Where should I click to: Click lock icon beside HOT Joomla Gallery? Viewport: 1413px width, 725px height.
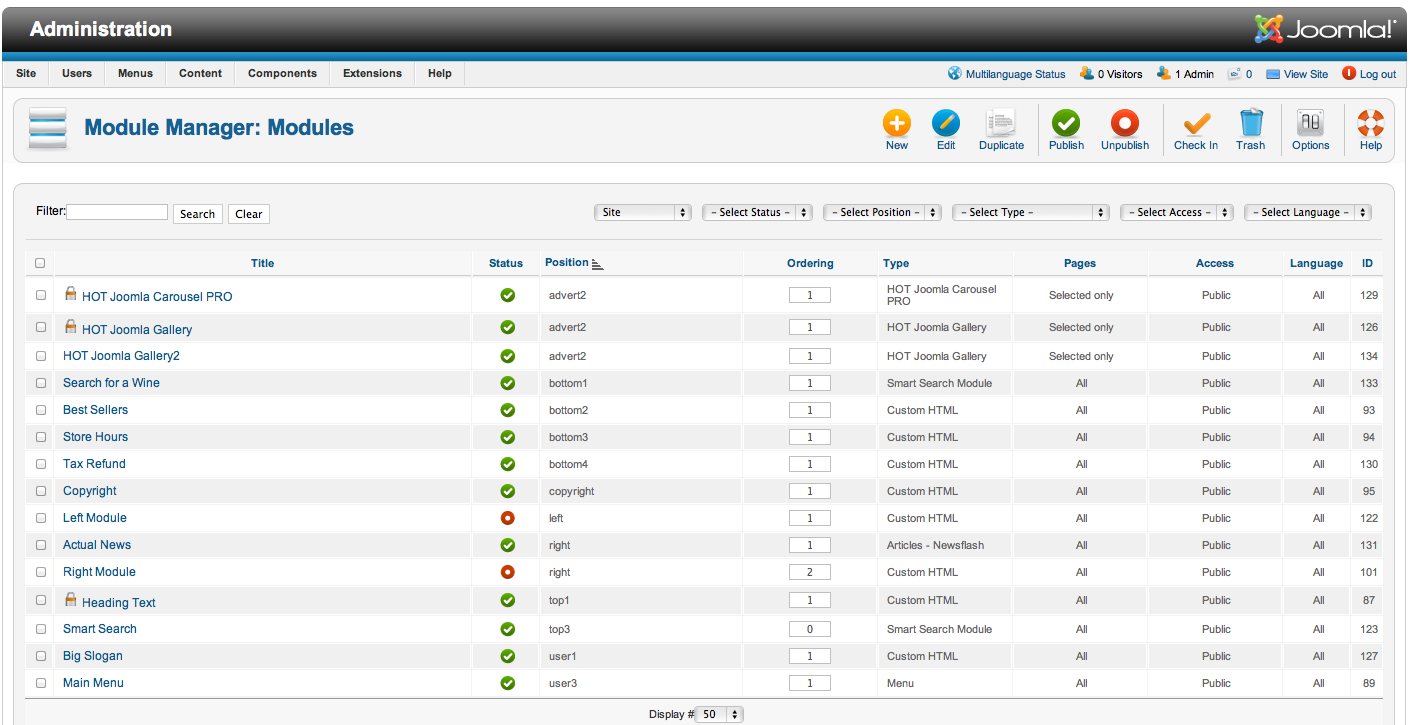(x=71, y=326)
